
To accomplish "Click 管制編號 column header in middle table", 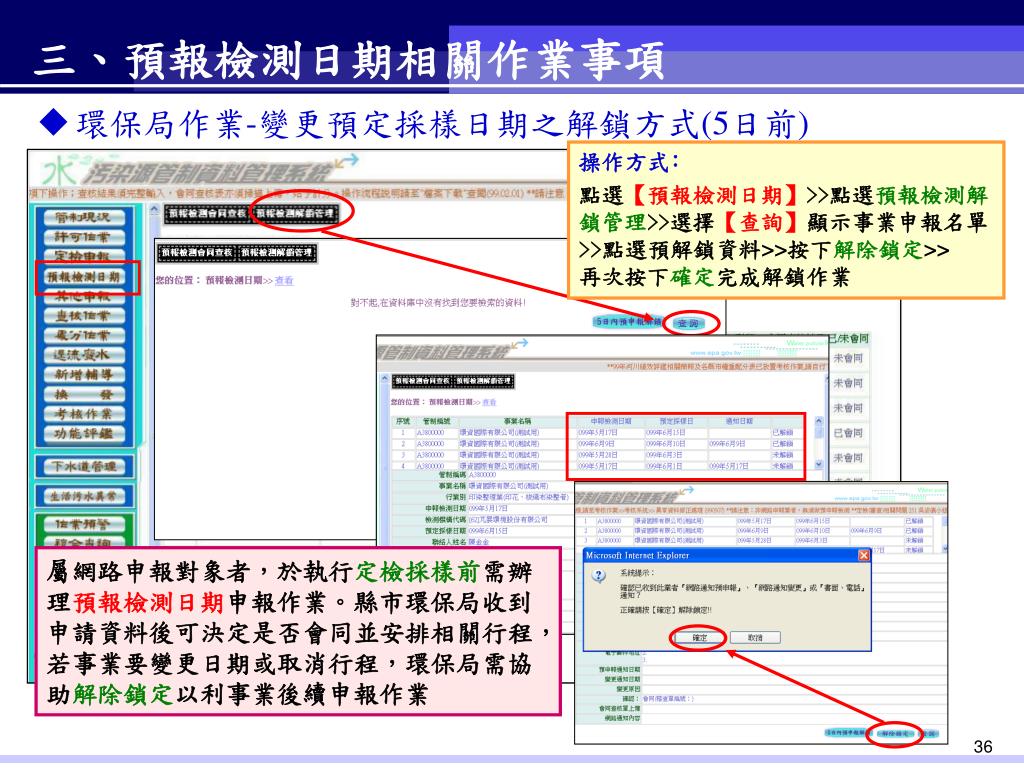I will pyautogui.click(x=436, y=421).
